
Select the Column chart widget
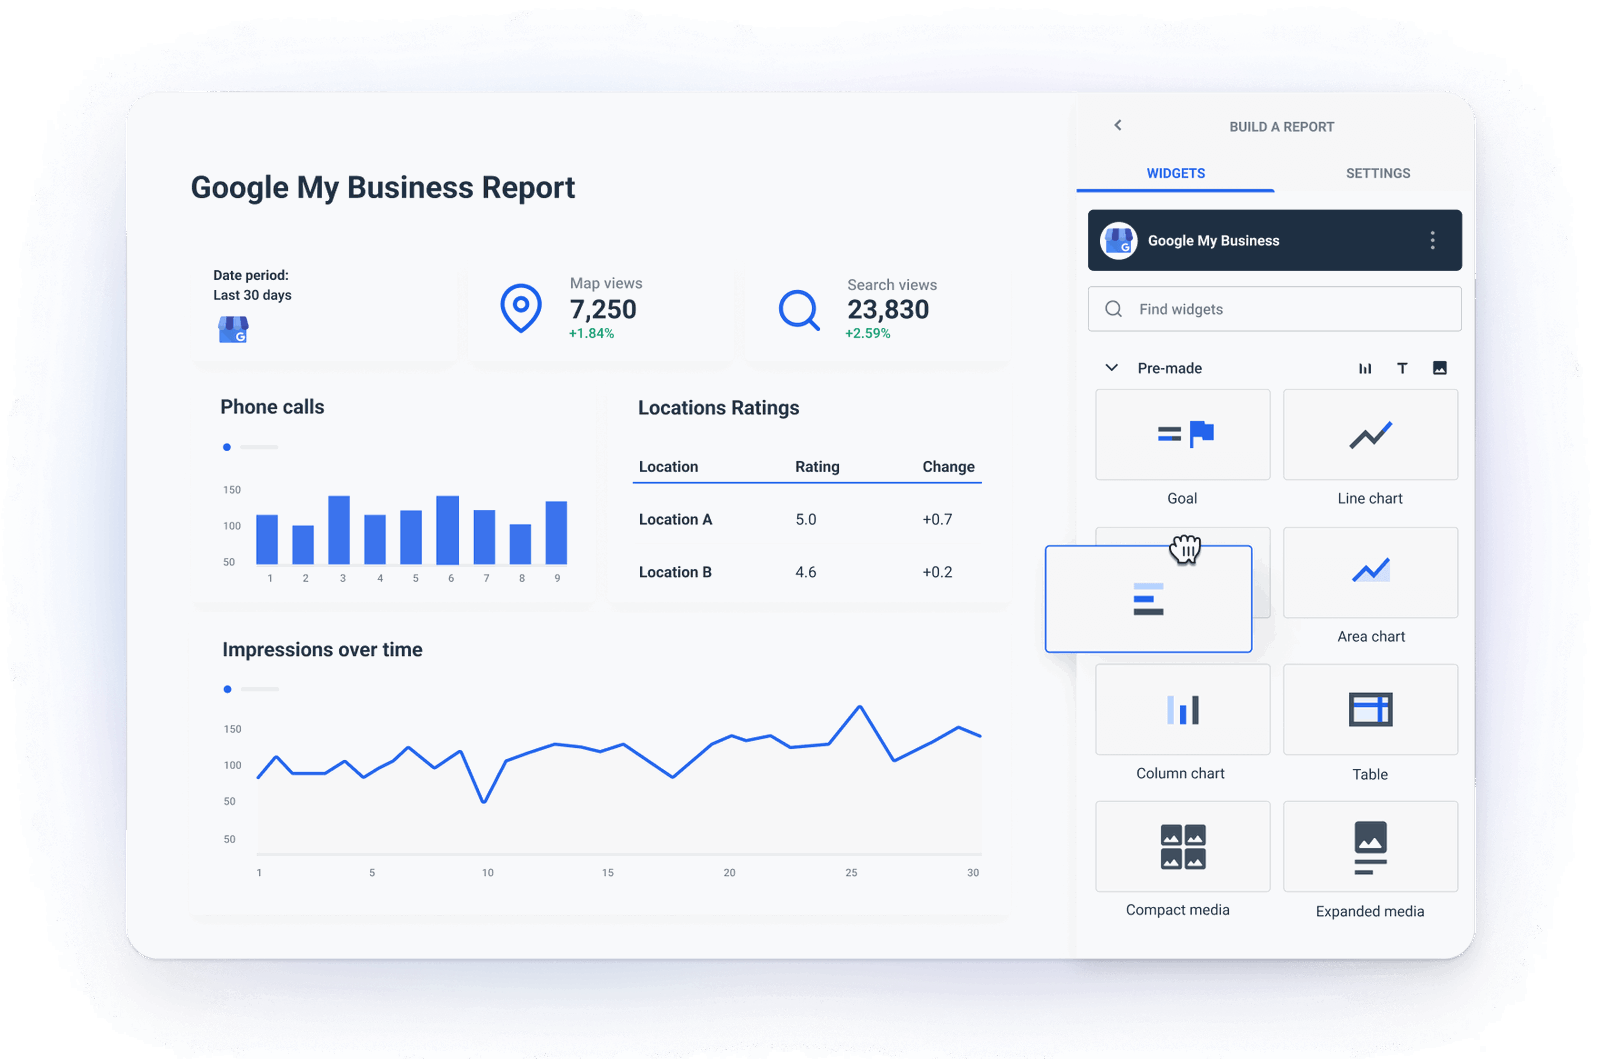(x=1182, y=709)
